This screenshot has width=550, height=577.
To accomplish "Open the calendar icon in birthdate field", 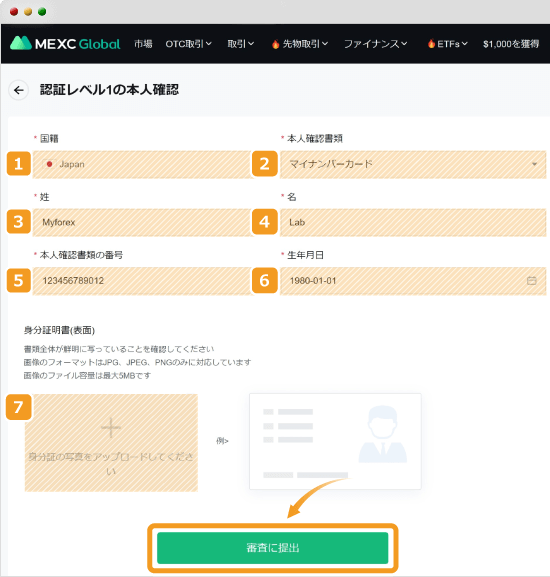I will 532,281.
